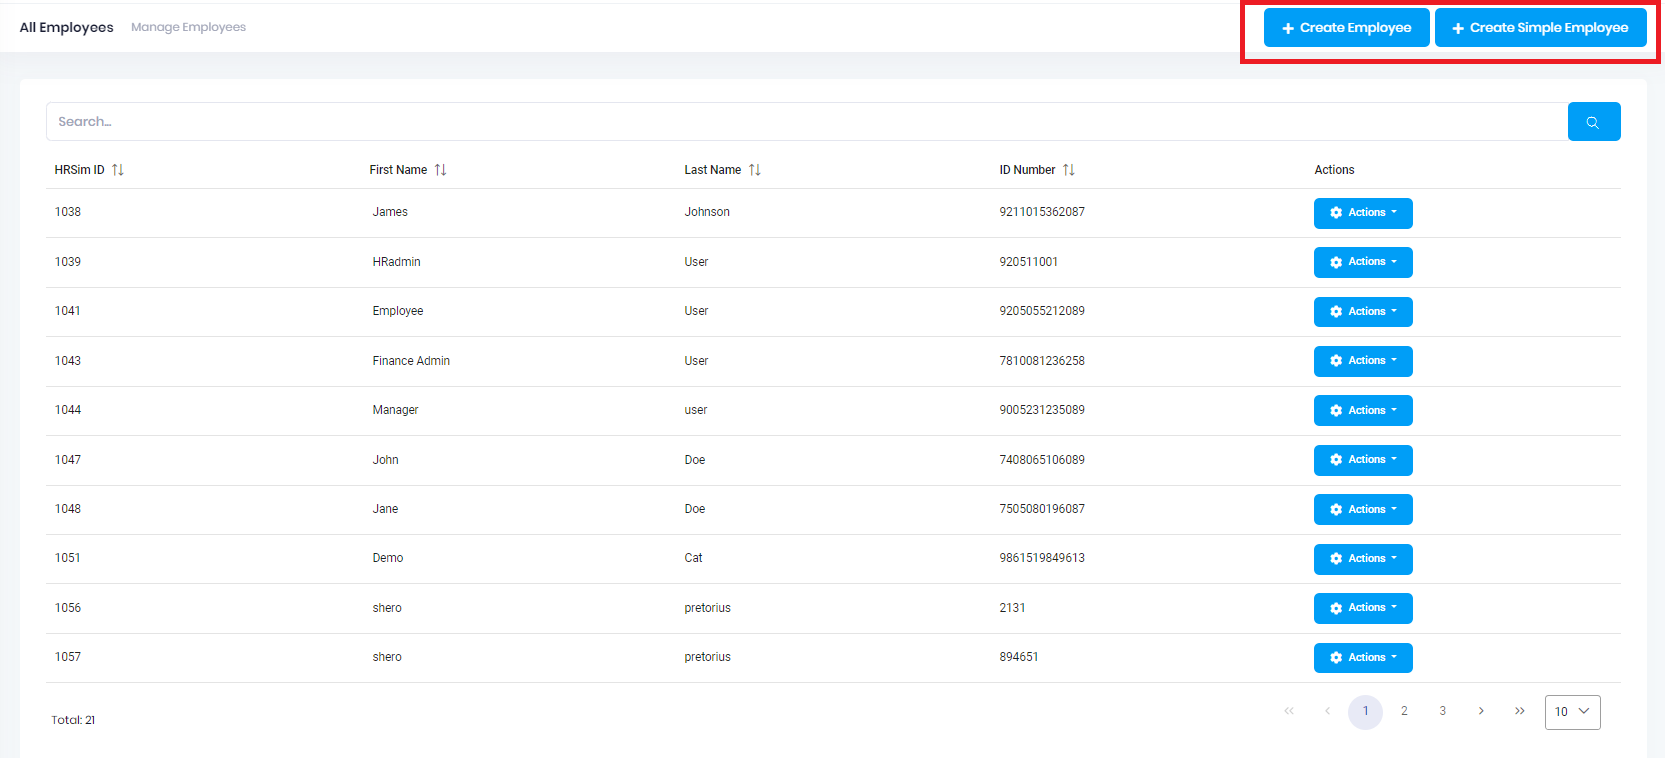Image resolution: width=1665 pixels, height=758 pixels.
Task: Click first name Jane
Action: 385,509
